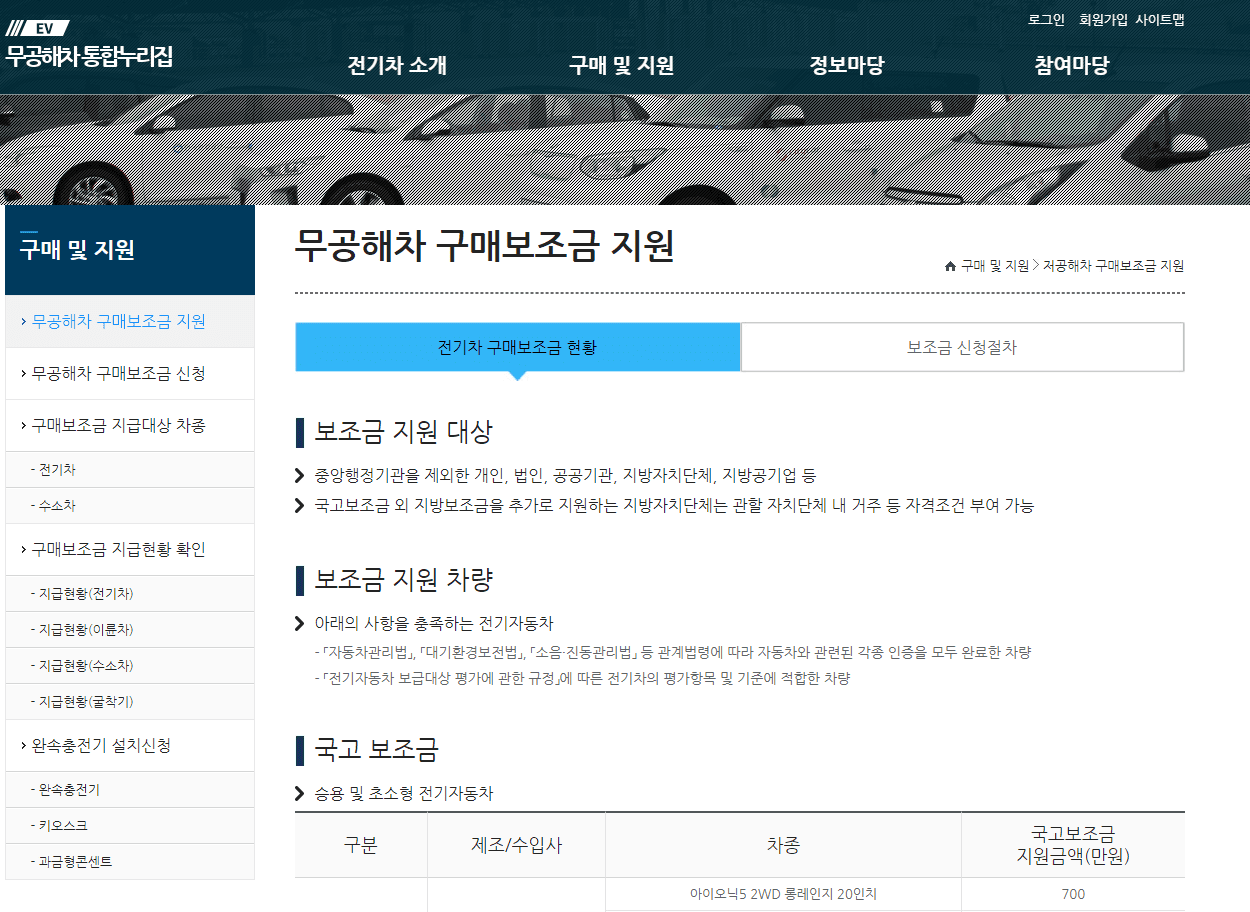Click the home icon in the breadcrumb
Image resolution: width=1250 pixels, height=912 pixels.
(948, 265)
